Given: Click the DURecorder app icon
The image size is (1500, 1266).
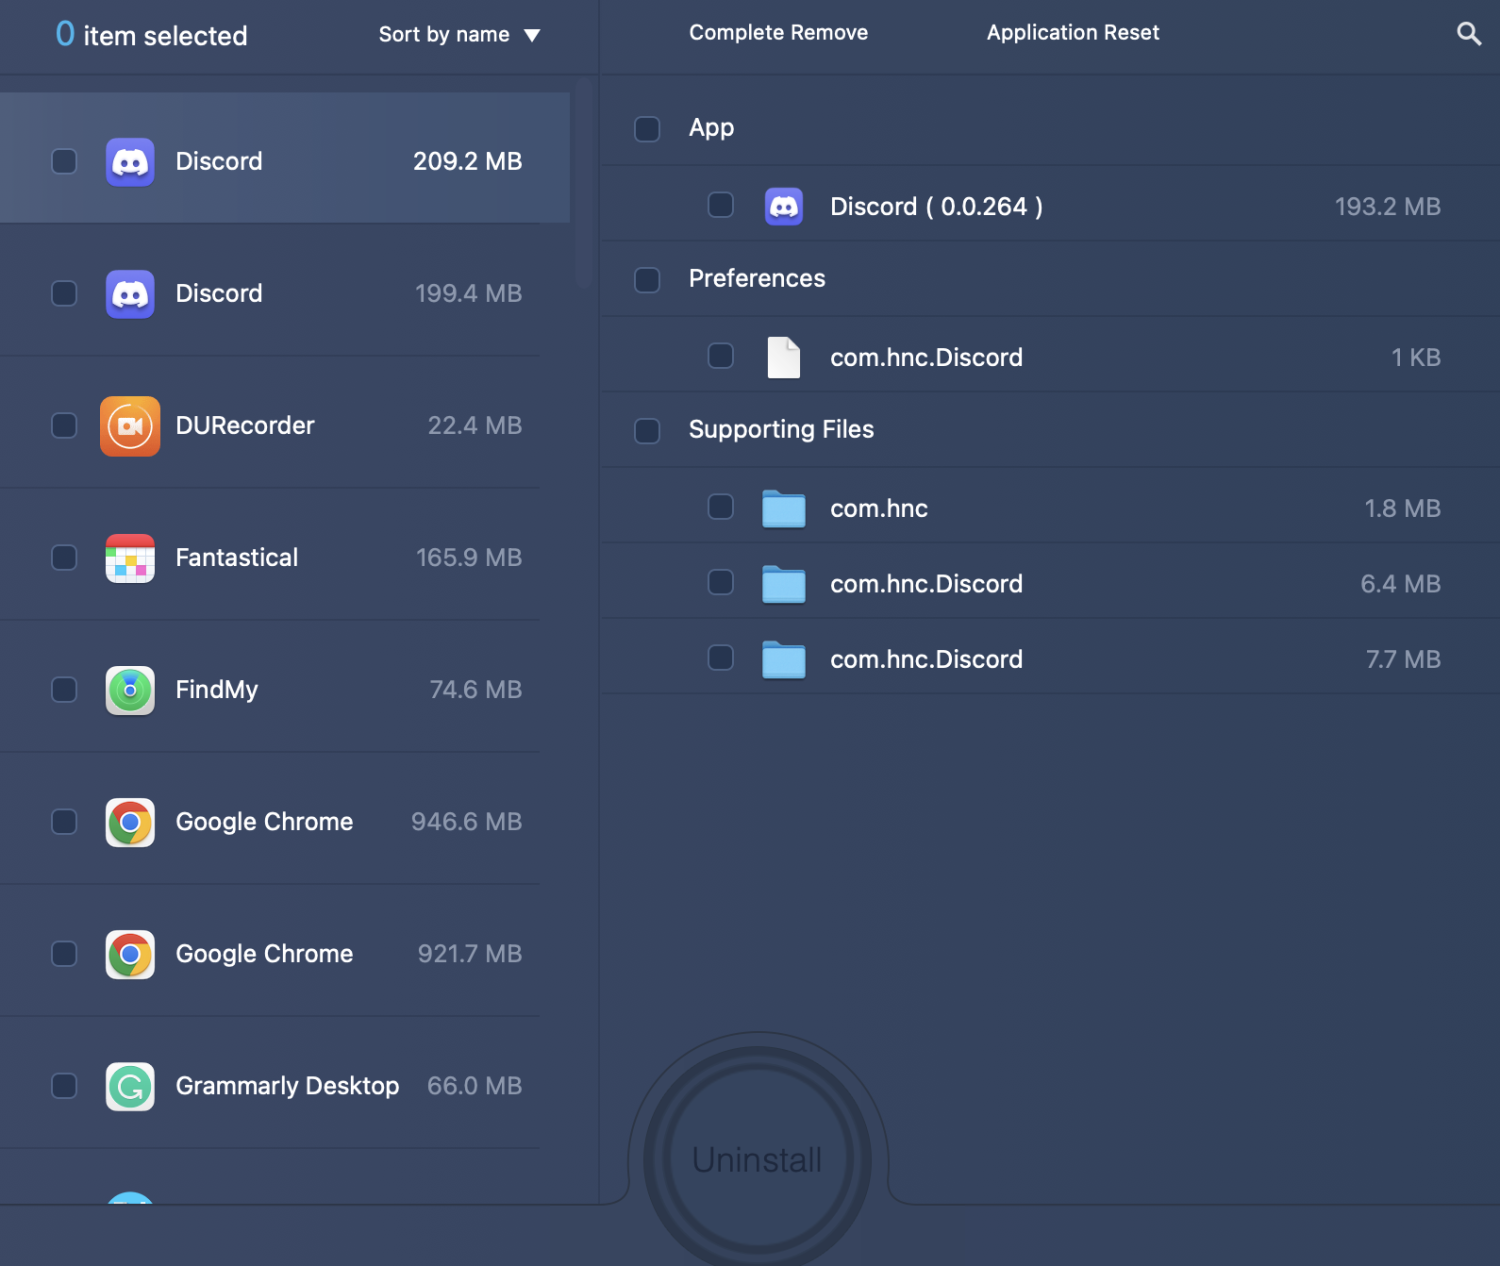Looking at the screenshot, I should click(130, 426).
